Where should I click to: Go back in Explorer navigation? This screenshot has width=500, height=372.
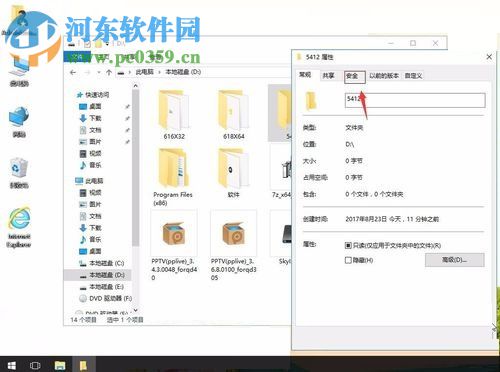click(x=73, y=72)
